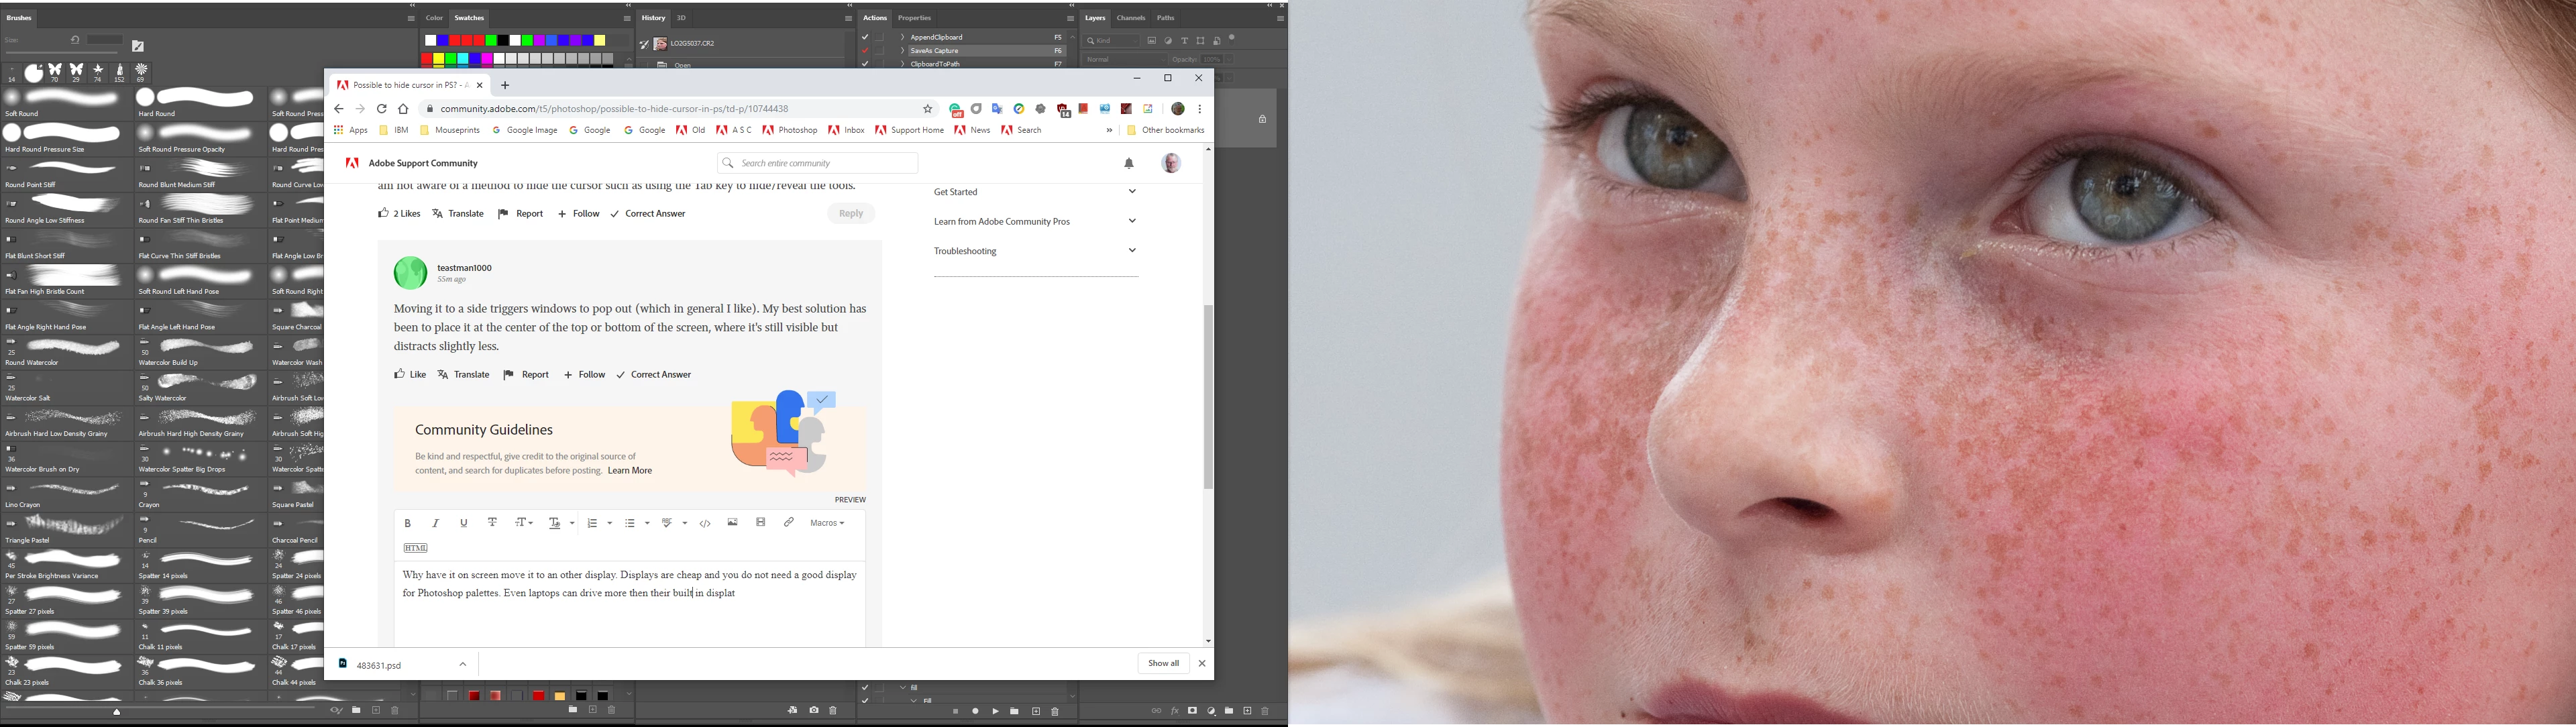Click the Insert Photos icon in reply editor
Viewport: 2576px width, 727px height.
pos(733,523)
